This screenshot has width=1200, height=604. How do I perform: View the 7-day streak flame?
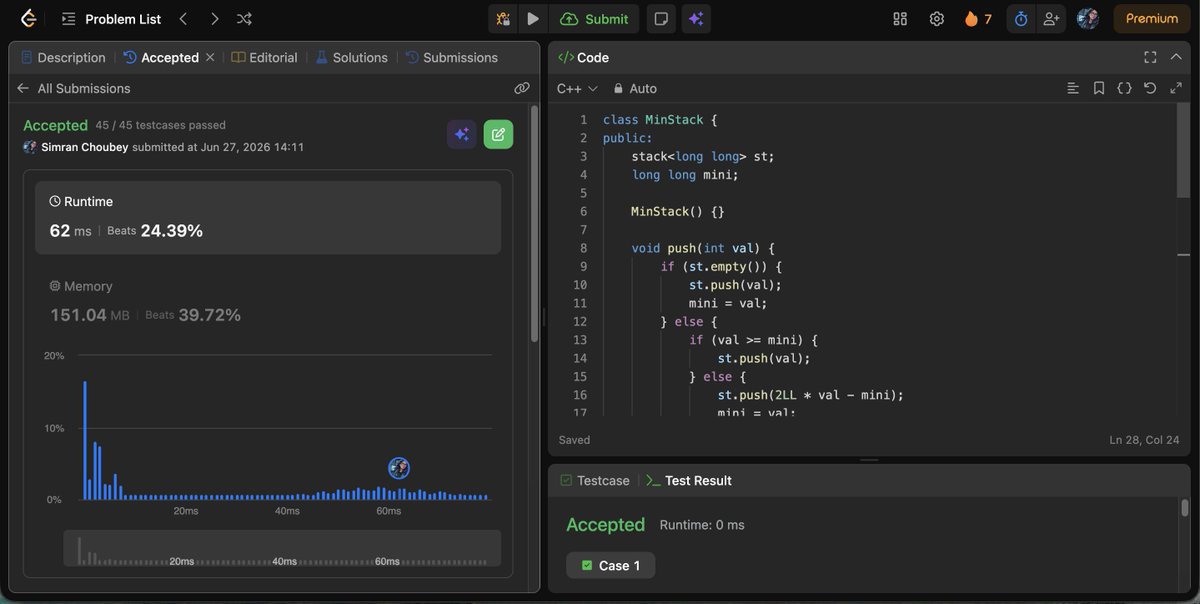coord(978,19)
